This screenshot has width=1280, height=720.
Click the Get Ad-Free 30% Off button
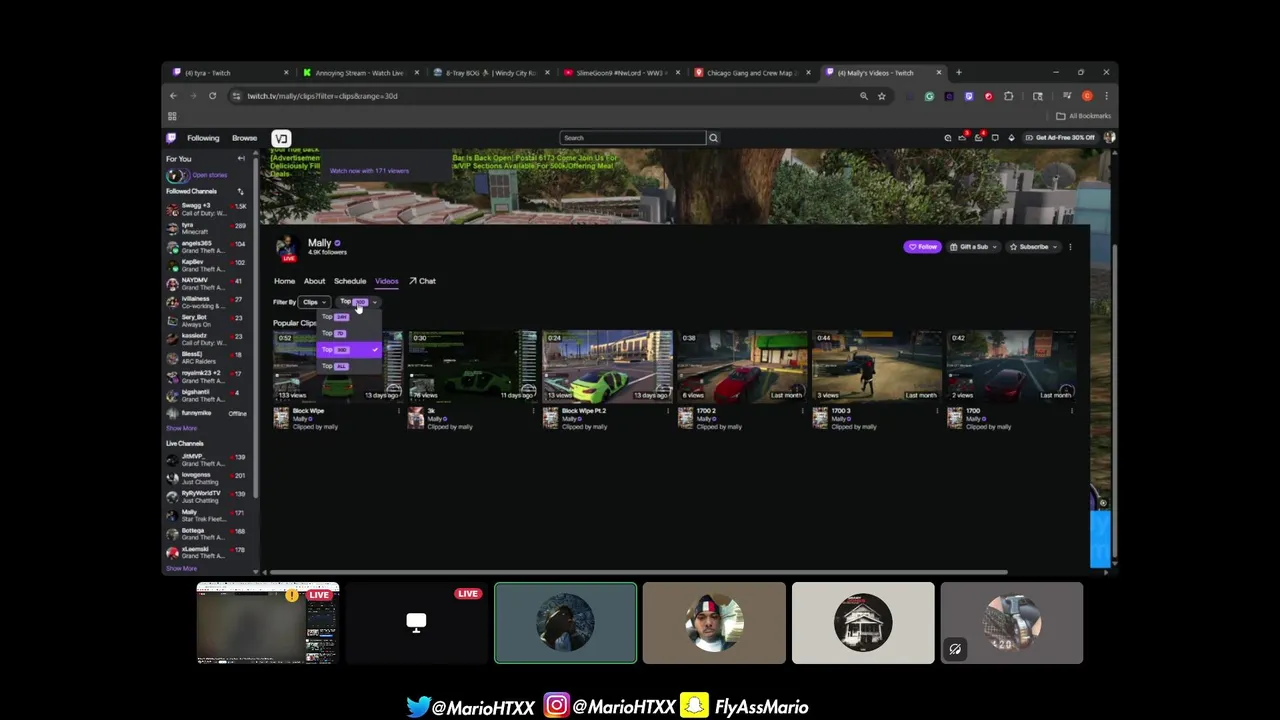[x=1060, y=138]
